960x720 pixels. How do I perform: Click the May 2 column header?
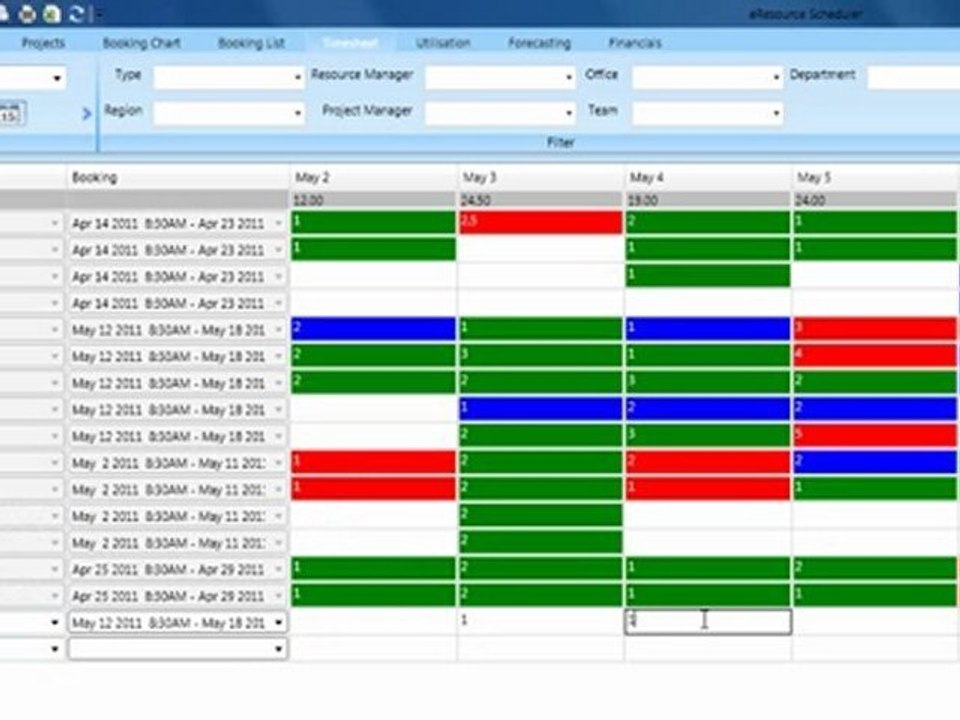click(373, 178)
